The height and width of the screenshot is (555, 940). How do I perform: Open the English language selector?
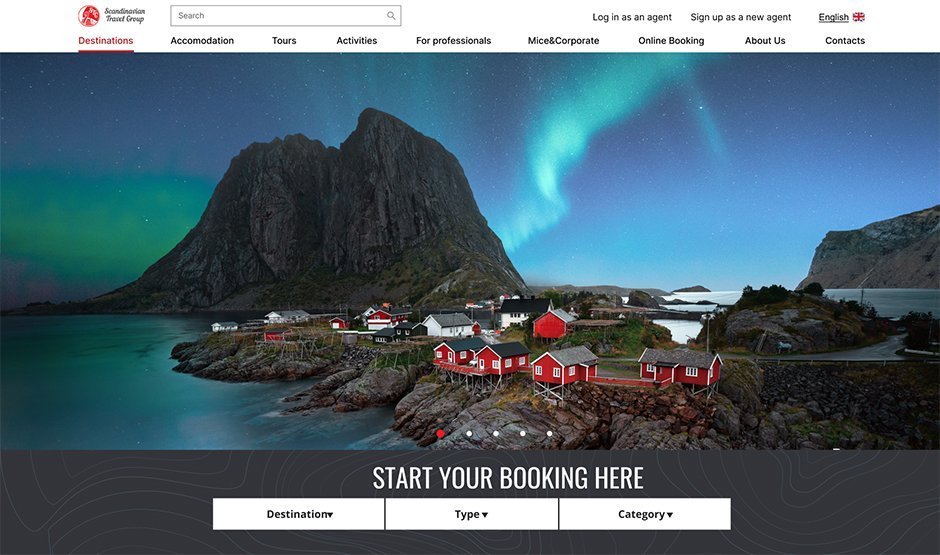(833, 17)
